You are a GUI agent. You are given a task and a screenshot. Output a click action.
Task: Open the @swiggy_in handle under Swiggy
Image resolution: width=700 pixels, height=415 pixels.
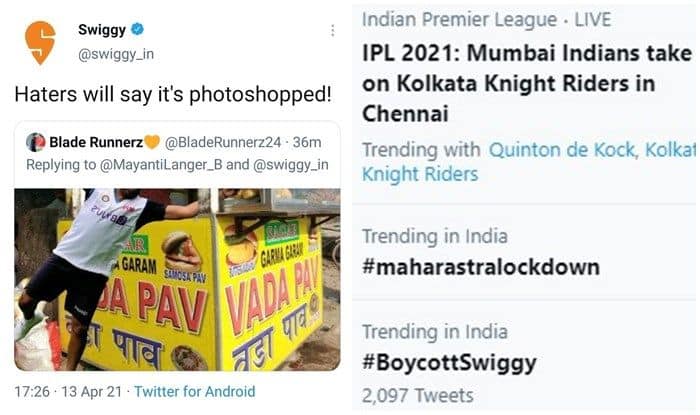(x=116, y=54)
